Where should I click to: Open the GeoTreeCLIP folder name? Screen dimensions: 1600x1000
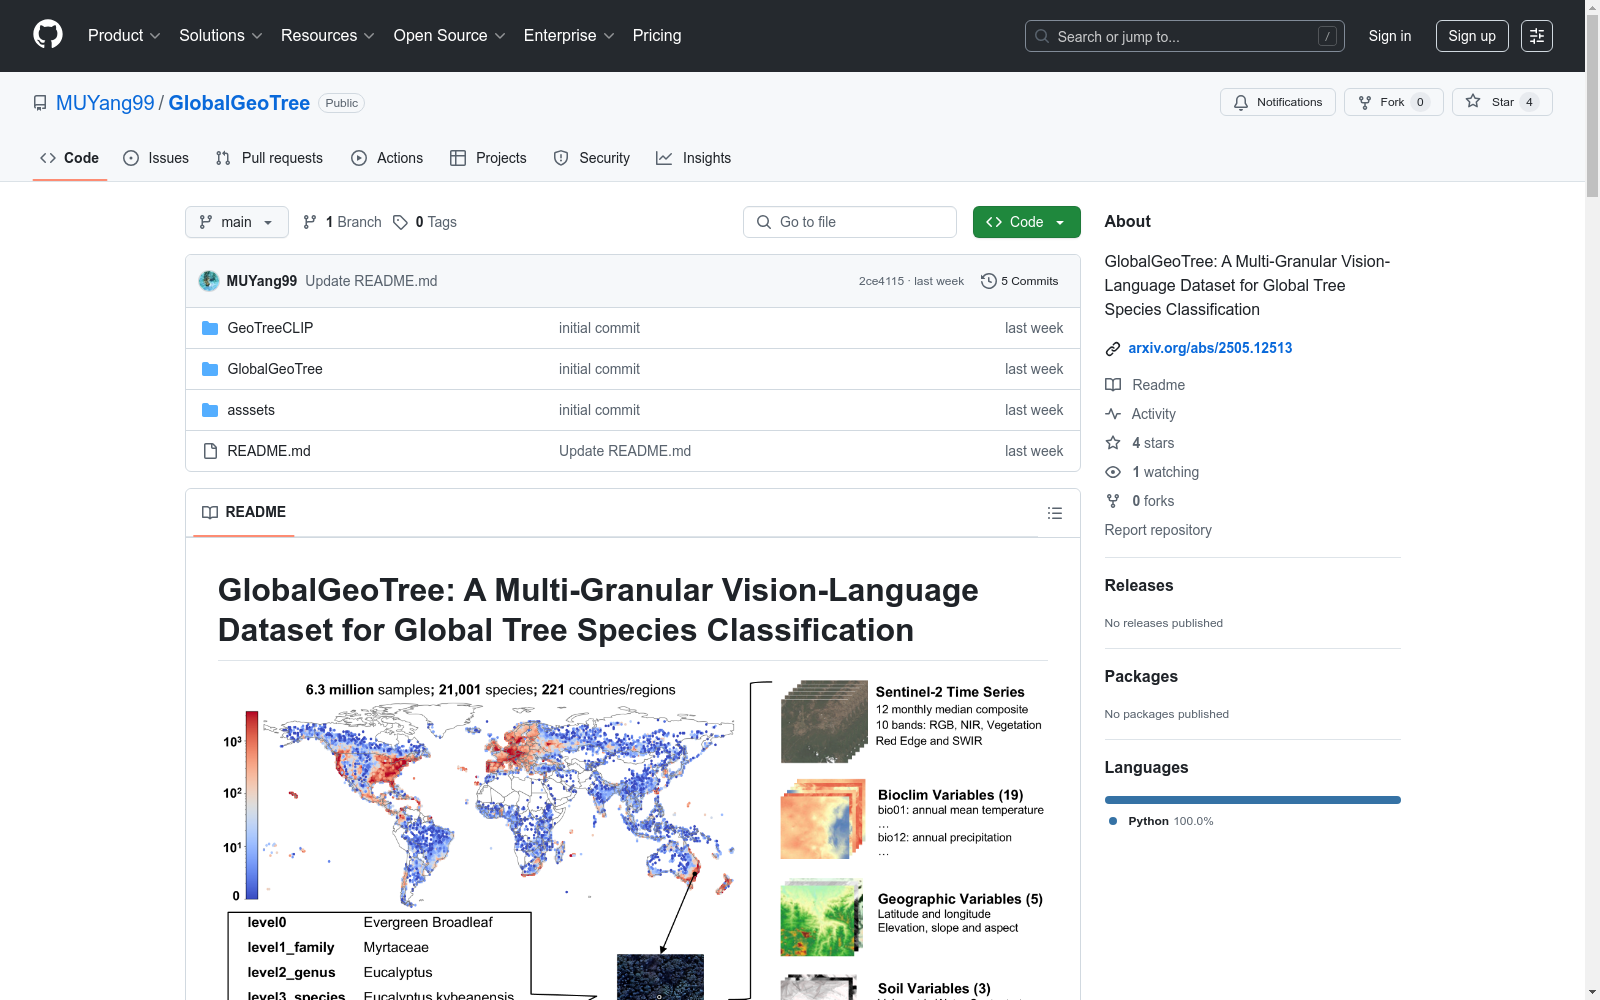tap(270, 328)
